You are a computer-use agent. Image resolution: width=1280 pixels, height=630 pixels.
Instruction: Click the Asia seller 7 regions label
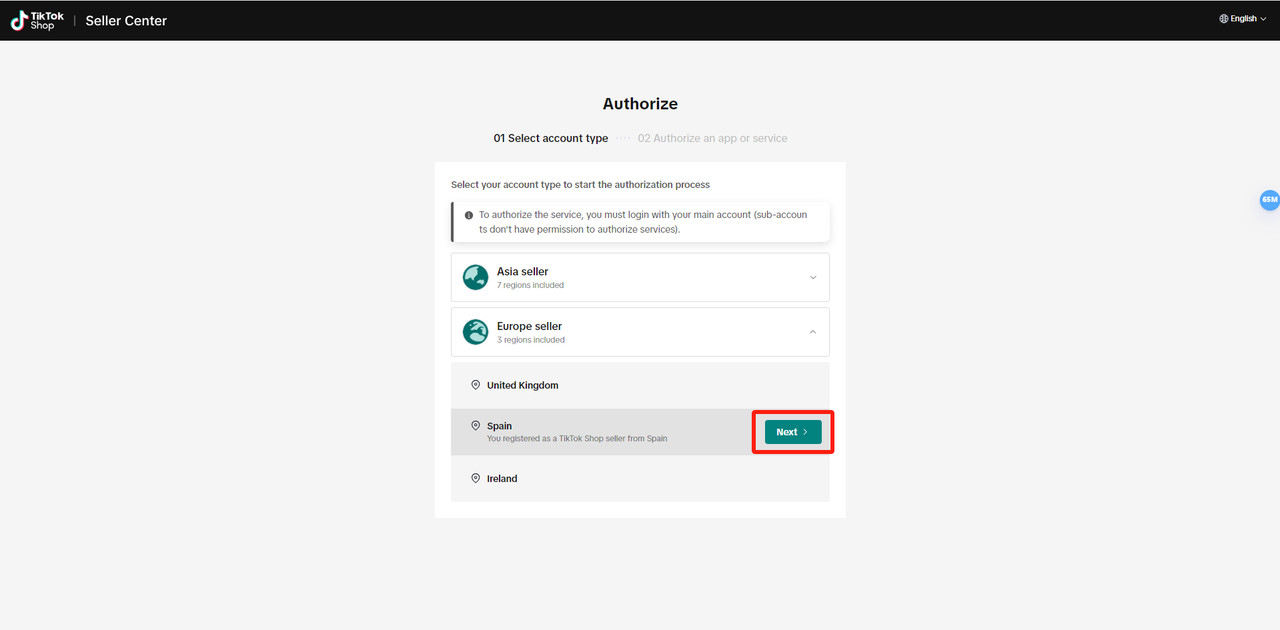530,285
